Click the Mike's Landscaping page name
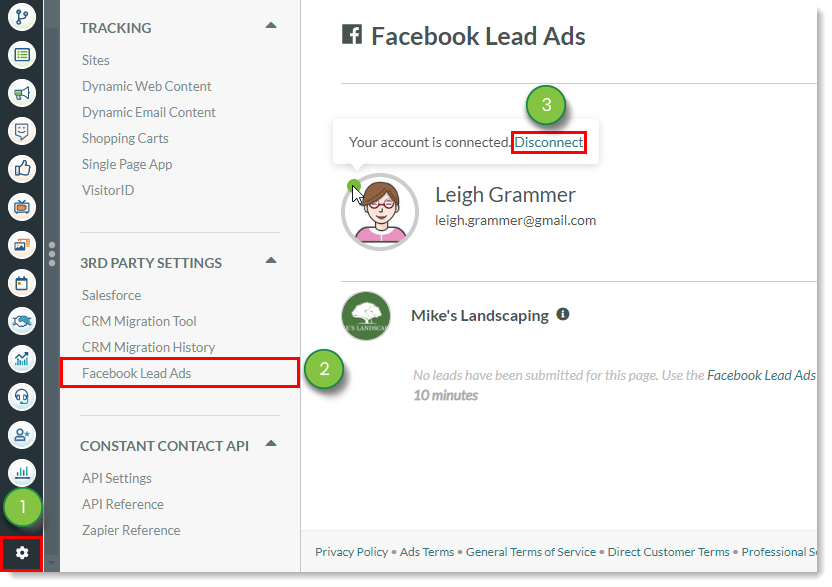The image size is (832, 587). [480, 316]
